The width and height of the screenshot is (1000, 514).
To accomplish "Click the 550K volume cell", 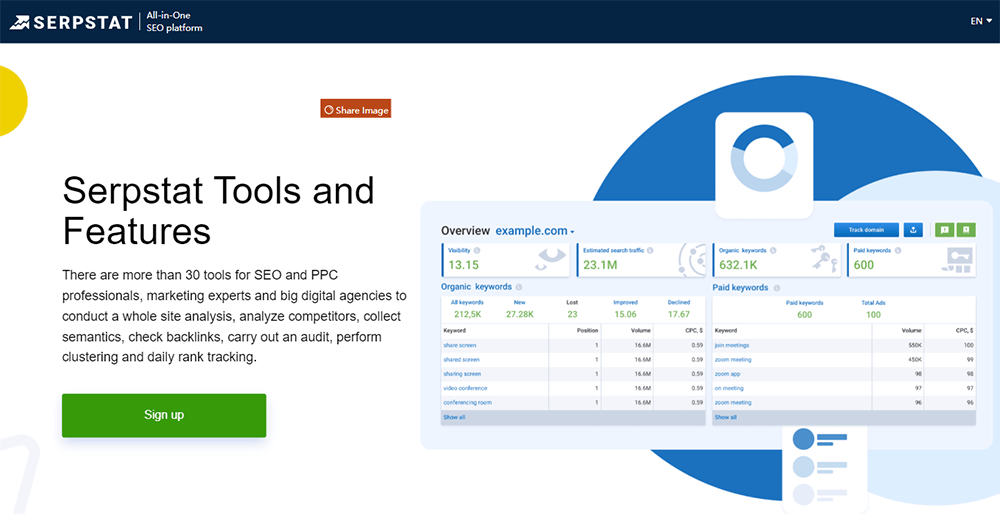I will tap(915, 345).
